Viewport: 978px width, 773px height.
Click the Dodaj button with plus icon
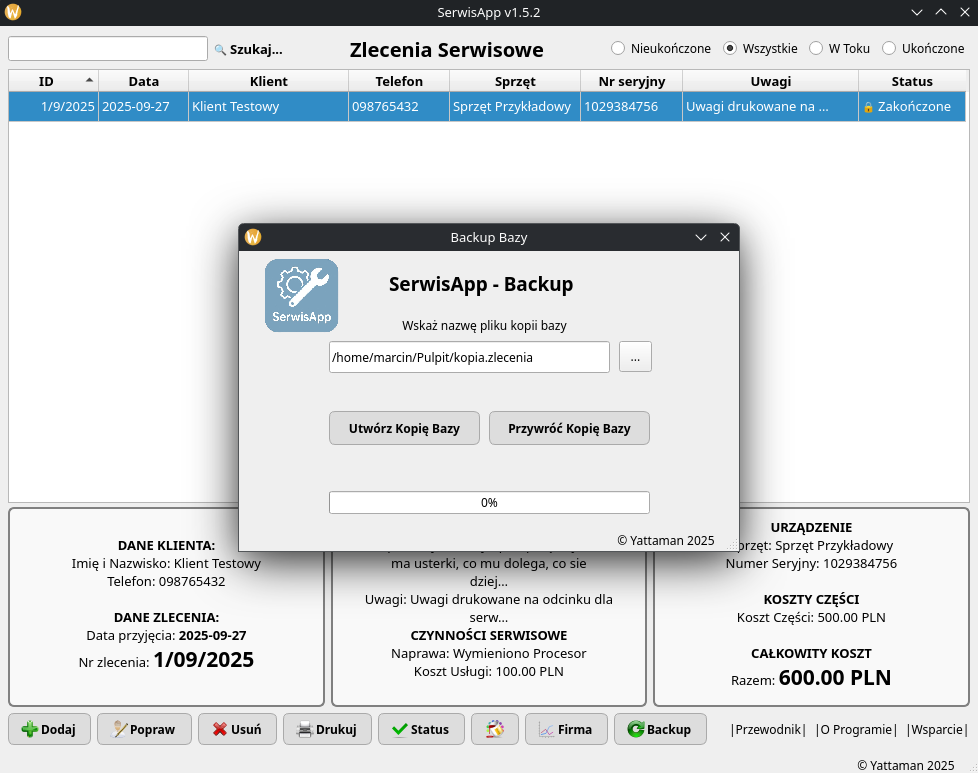pyautogui.click(x=49, y=729)
